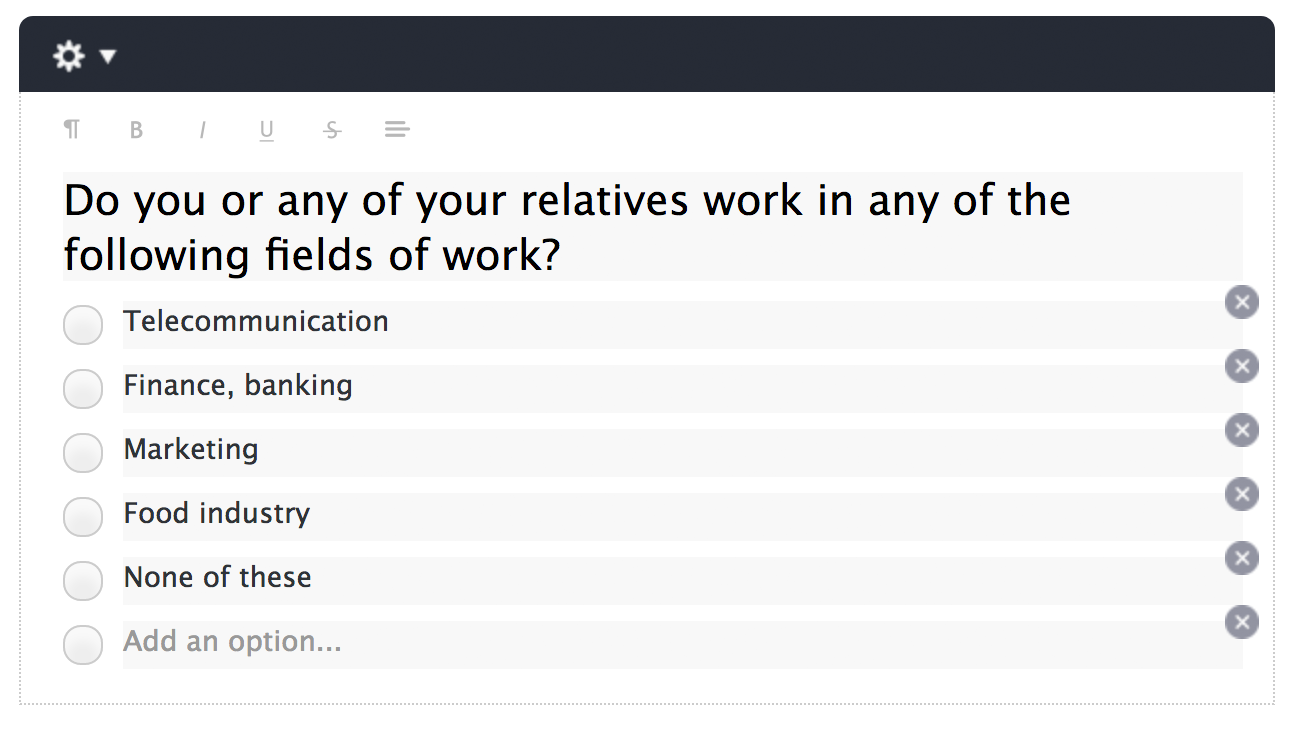Remove the Telecommunication option
Image resolution: width=1306 pixels, height=736 pixels.
click(1242, 302)
